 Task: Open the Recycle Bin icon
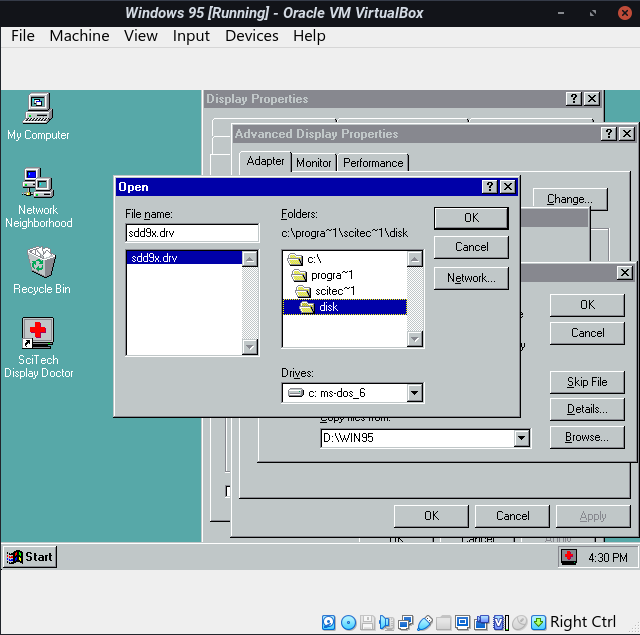pyautogui.click(x=41, y=262)
